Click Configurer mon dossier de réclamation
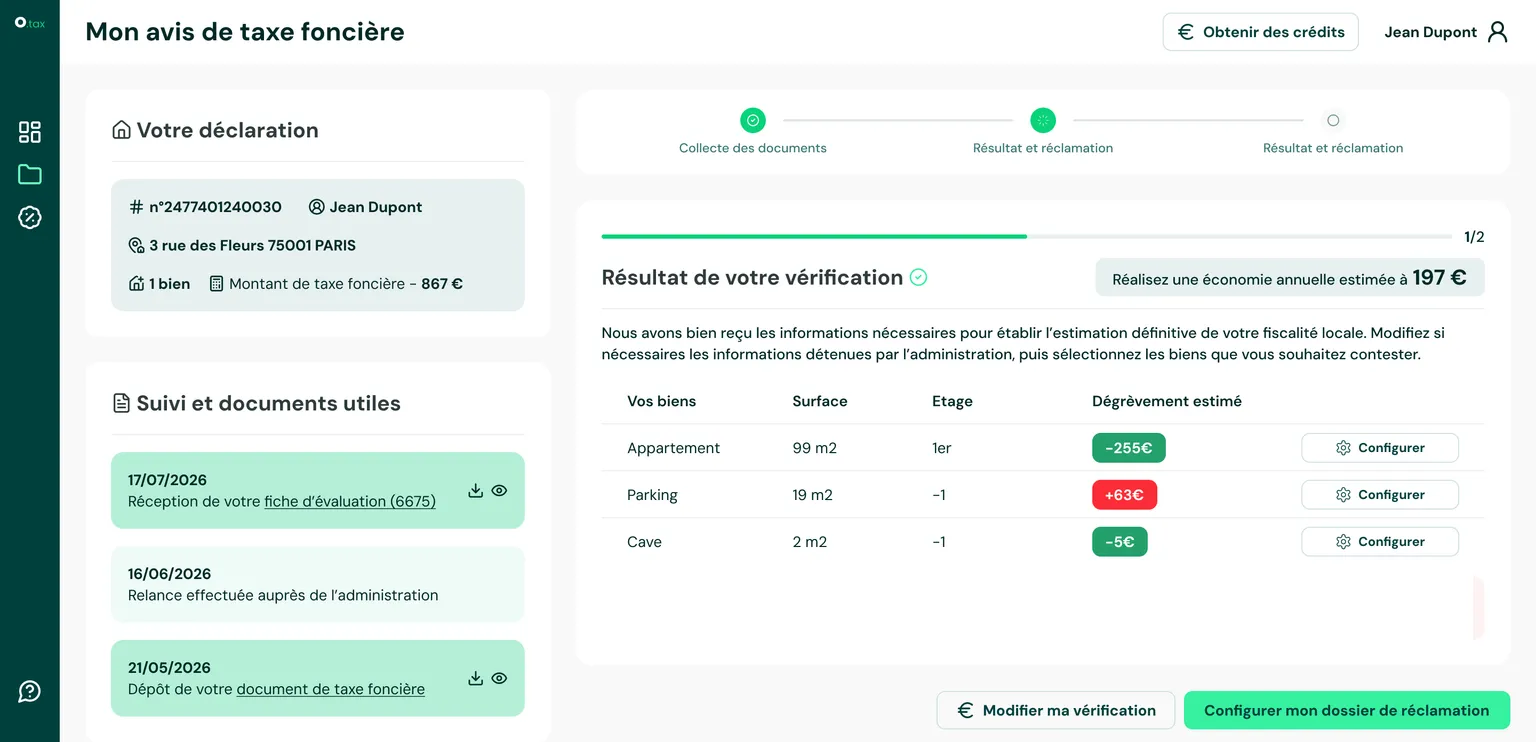The height and width of the screenshot is (742, 1536). pos(1346,710)
